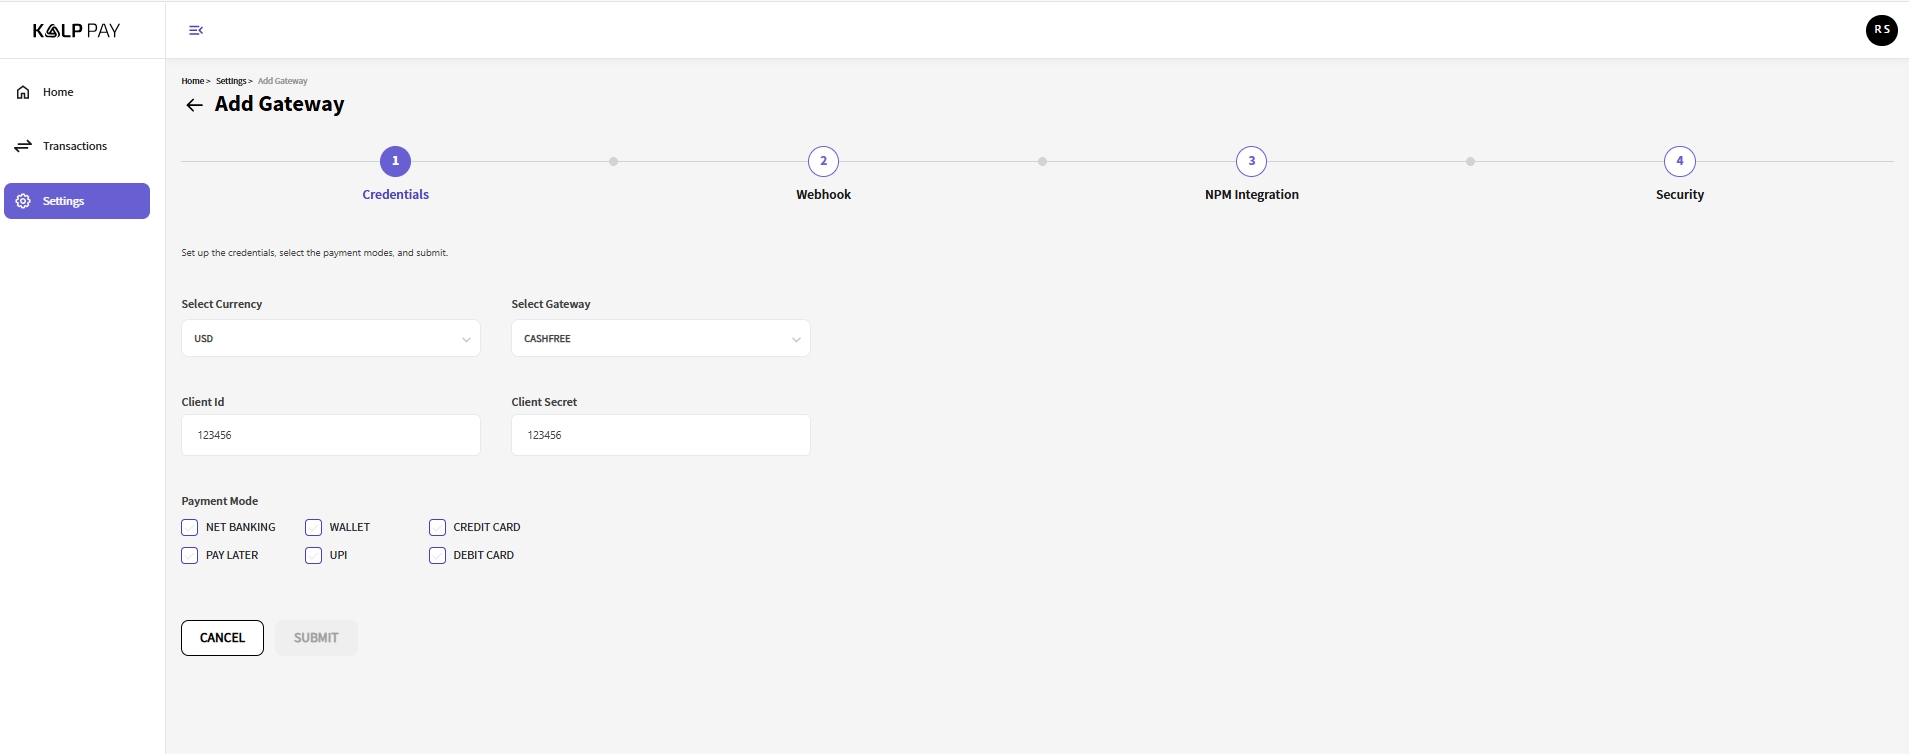Click the Home icon in the sidebar

pos(23,92)
